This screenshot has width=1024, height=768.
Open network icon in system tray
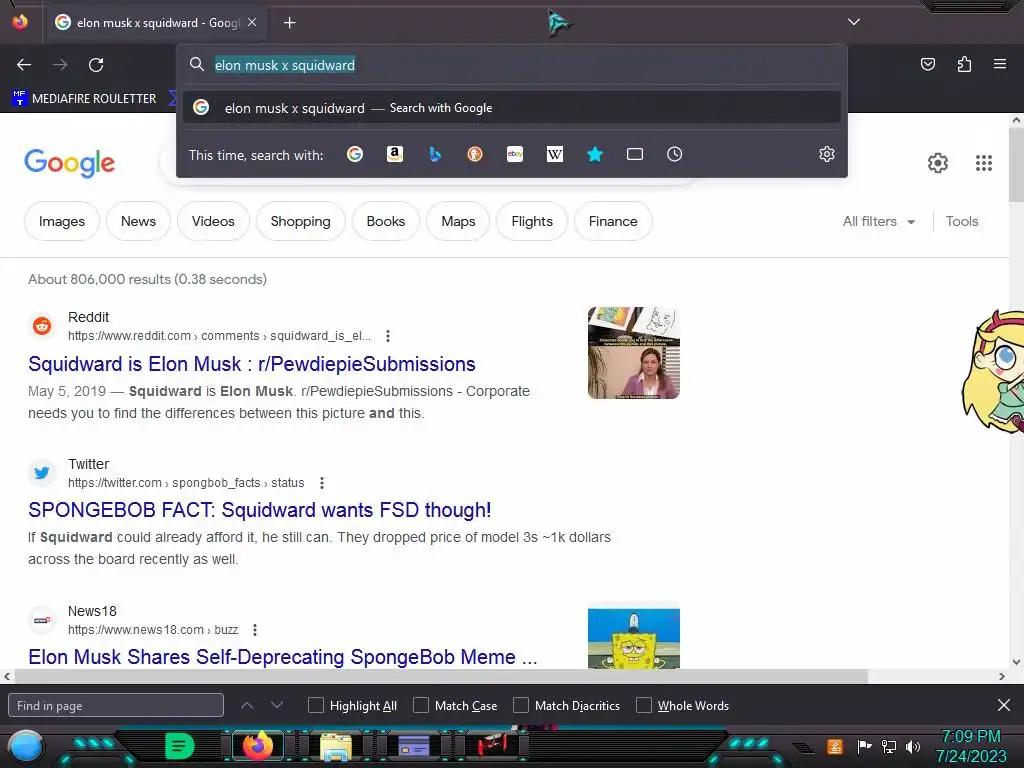click(889, 746)
